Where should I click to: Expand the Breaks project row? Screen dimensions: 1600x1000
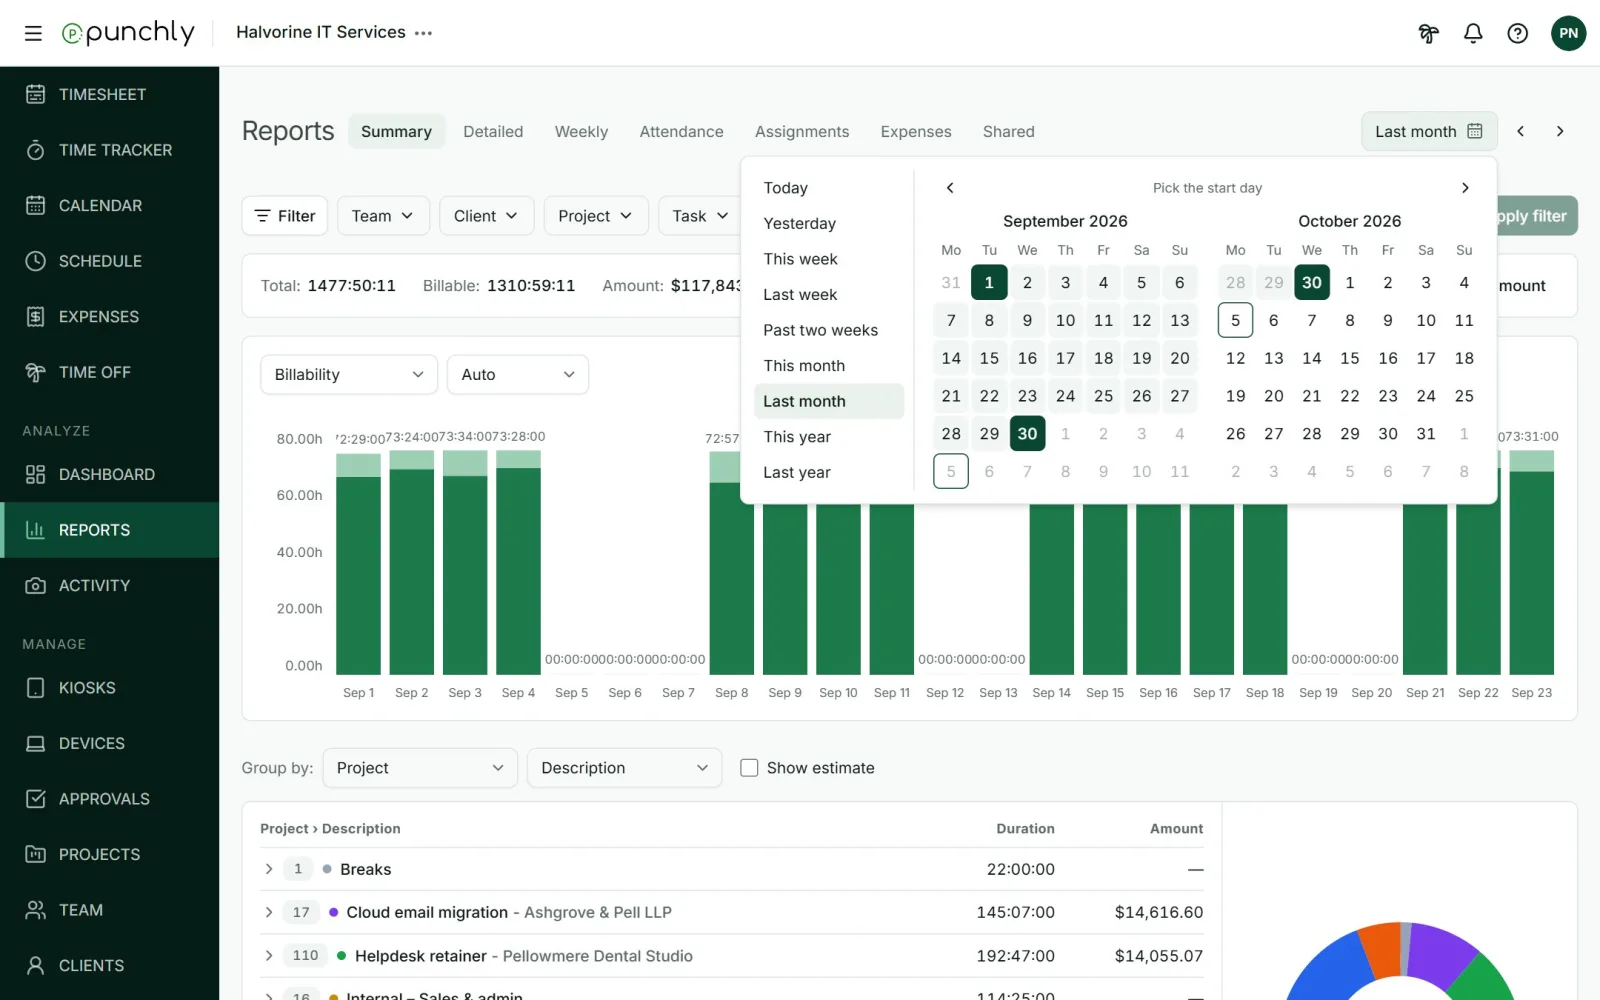pyautogui.click(x=268, y=869)
